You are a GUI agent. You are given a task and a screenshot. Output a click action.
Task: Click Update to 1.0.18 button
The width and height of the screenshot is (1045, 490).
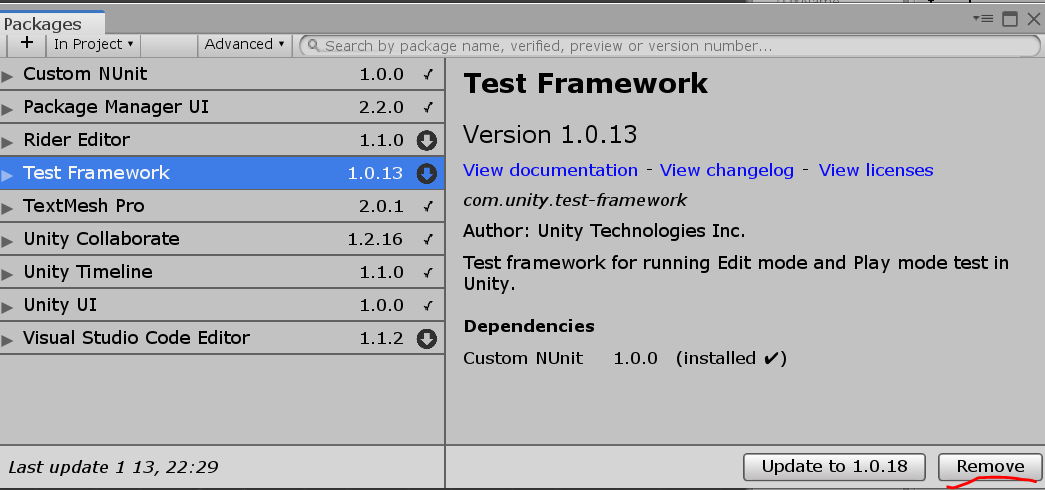[834, 466]
